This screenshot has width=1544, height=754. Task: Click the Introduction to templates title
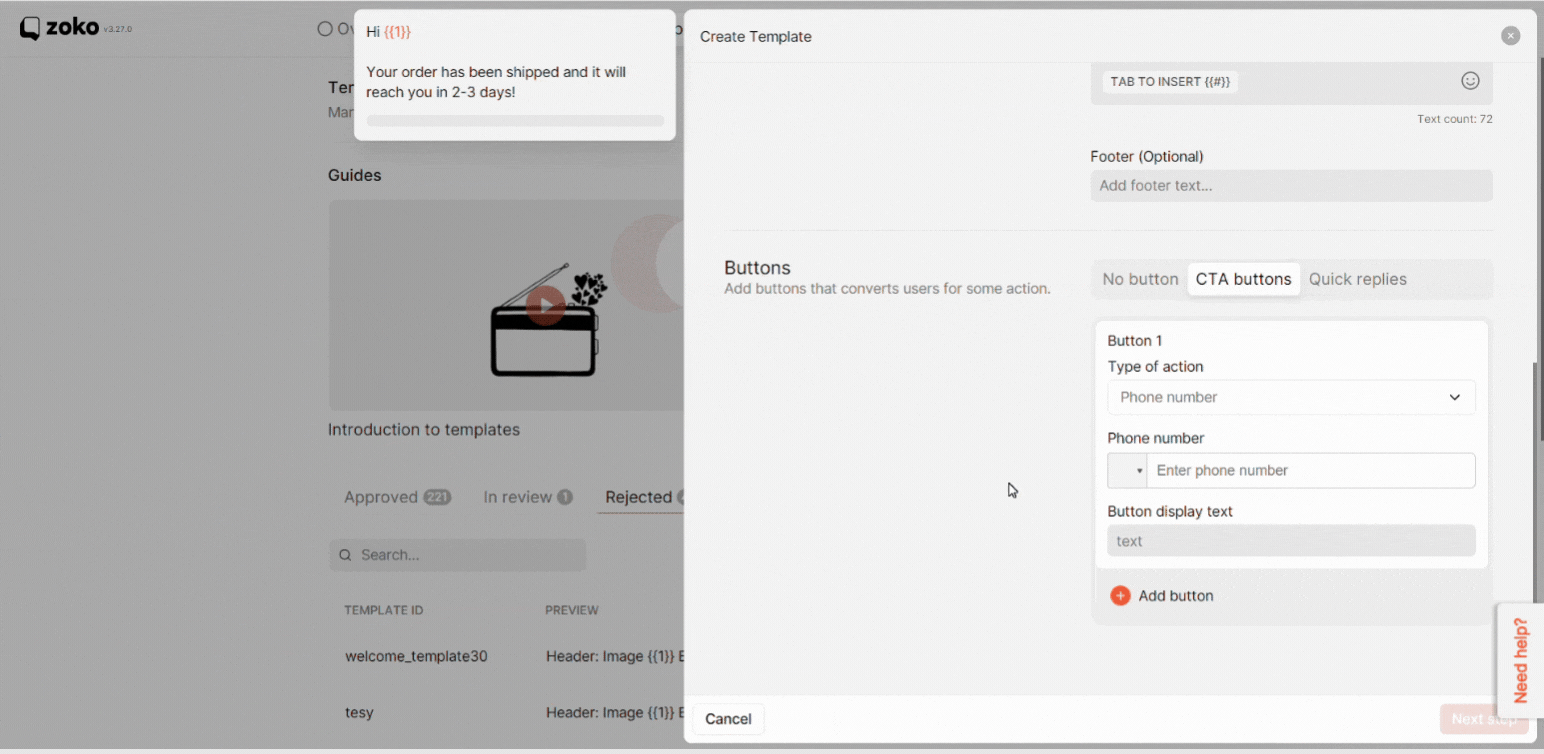424,430
